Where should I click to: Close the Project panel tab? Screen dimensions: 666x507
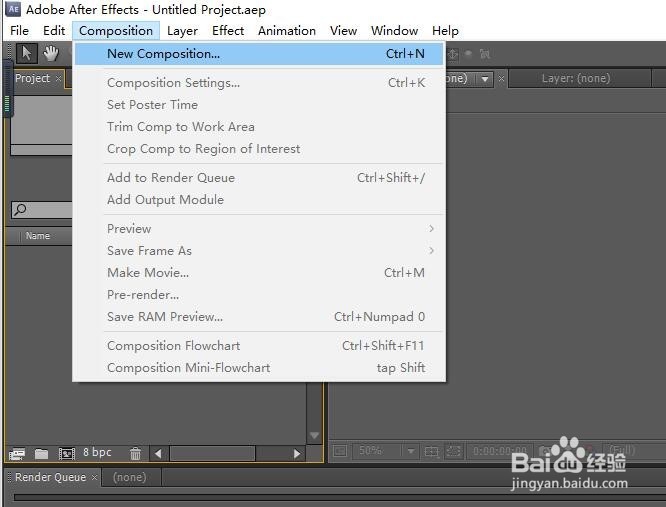59,79
